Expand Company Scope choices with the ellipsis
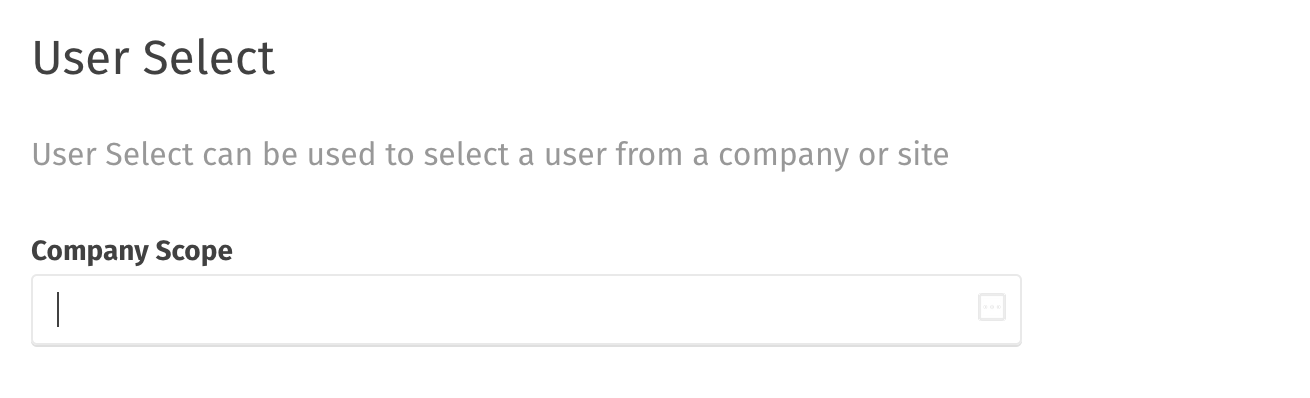The image size is (1310, 398). tap(991, 308)
